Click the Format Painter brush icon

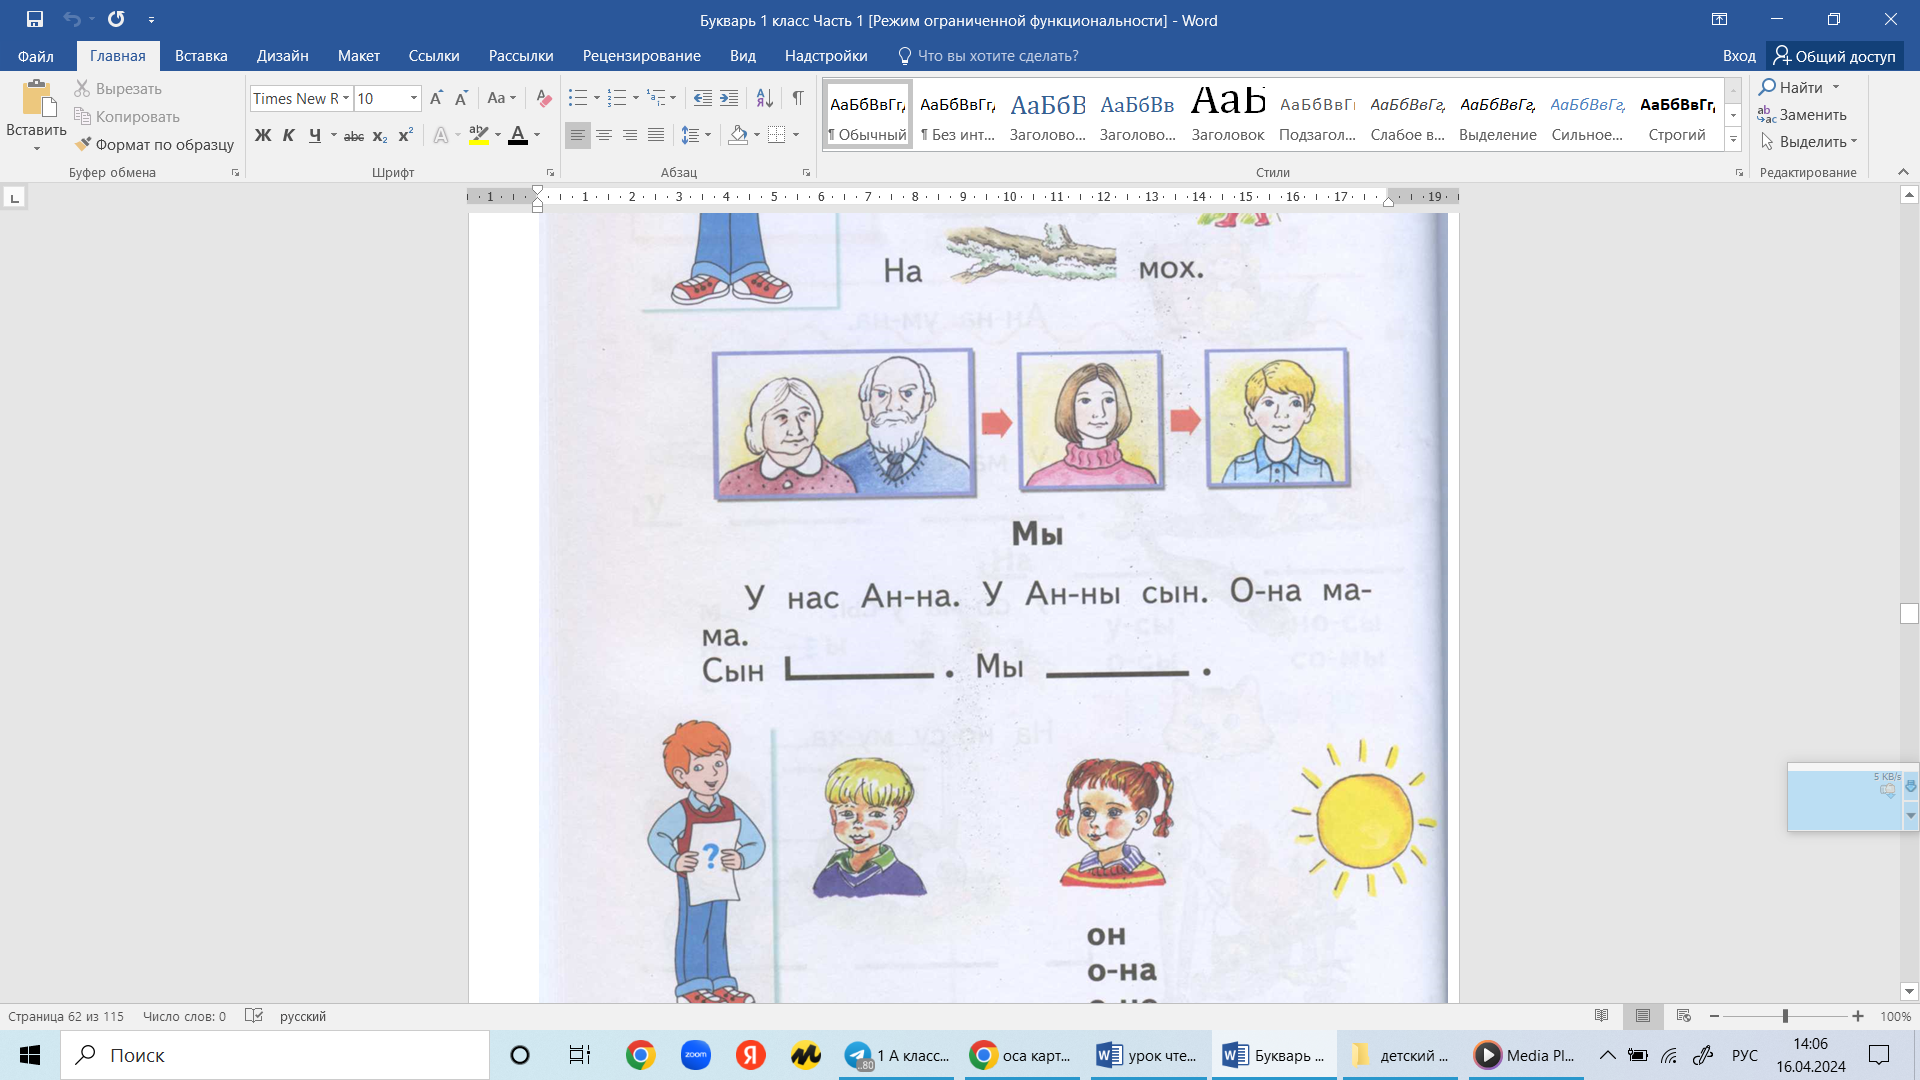(84, 144)
